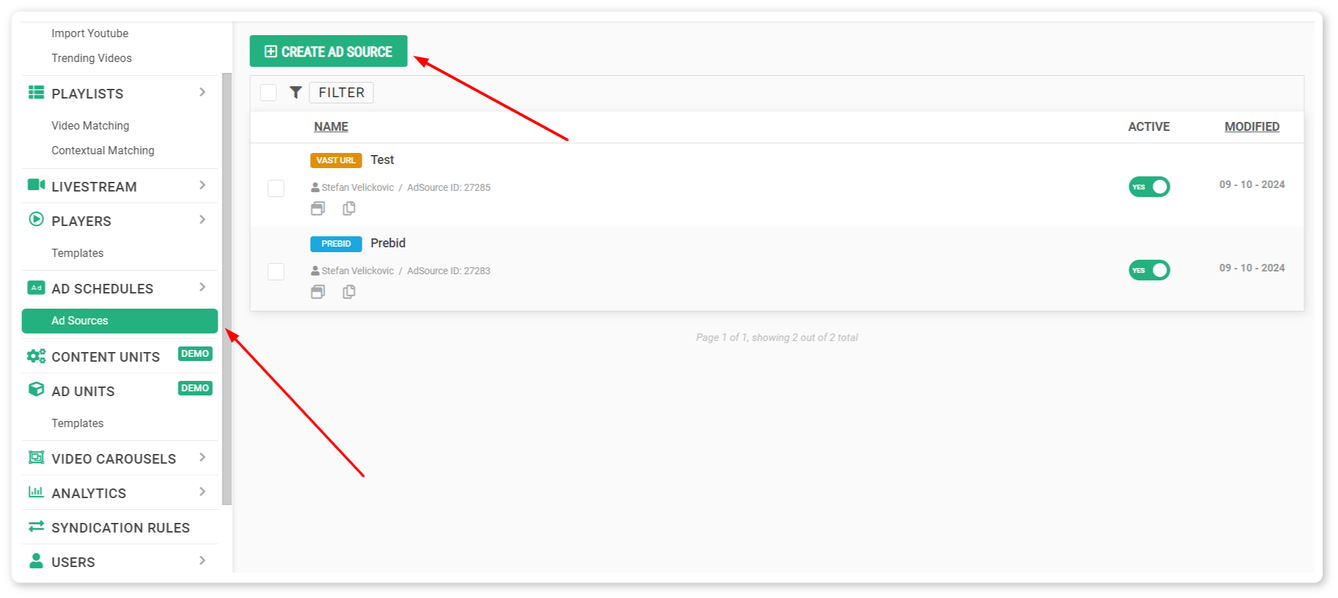Image resolution: width=1338 pixels, height=598 pixels.
Task: Click the user icon in Test row
Action: pos(315,187)
